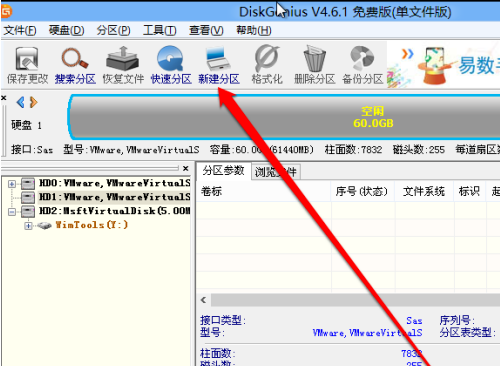Click the 硬盘 1 label
The height and width of the screenshot is (366, 500).
point(26,125)
